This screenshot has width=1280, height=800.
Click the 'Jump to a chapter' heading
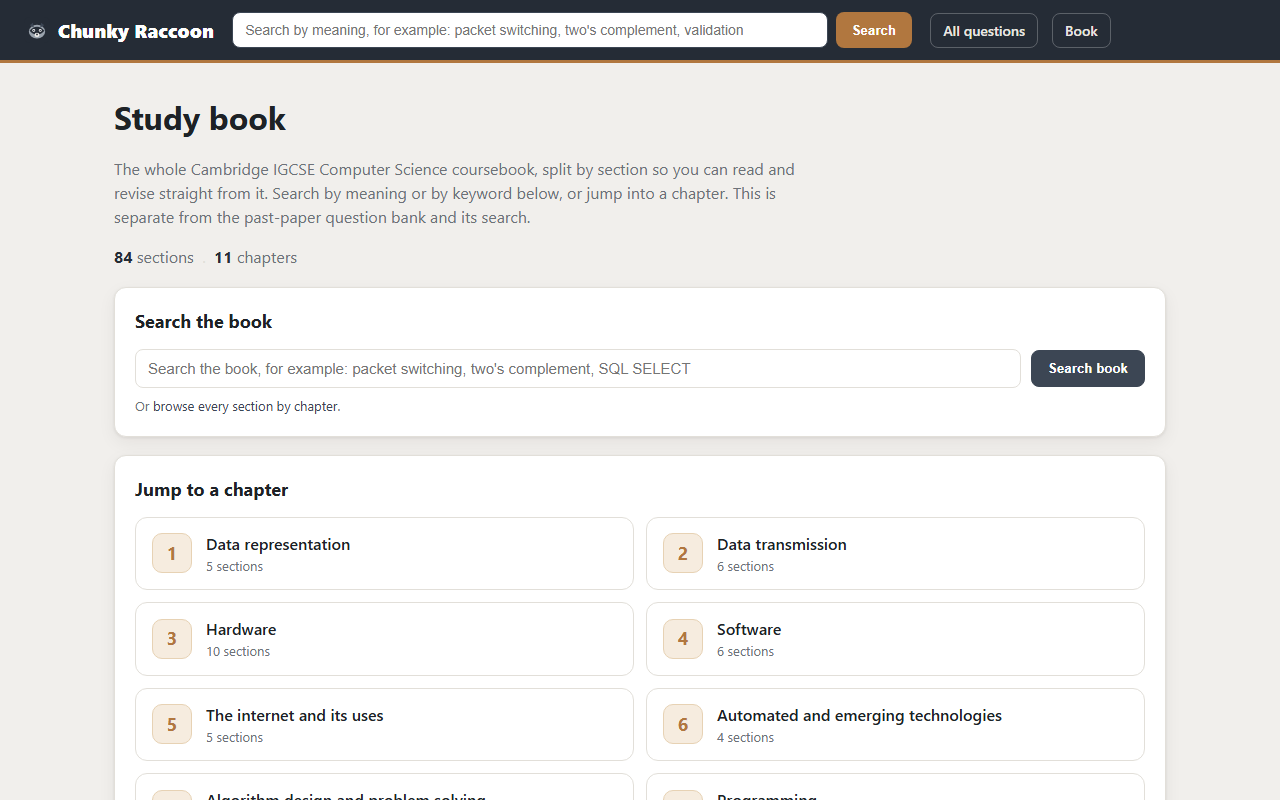pos(212,490)
